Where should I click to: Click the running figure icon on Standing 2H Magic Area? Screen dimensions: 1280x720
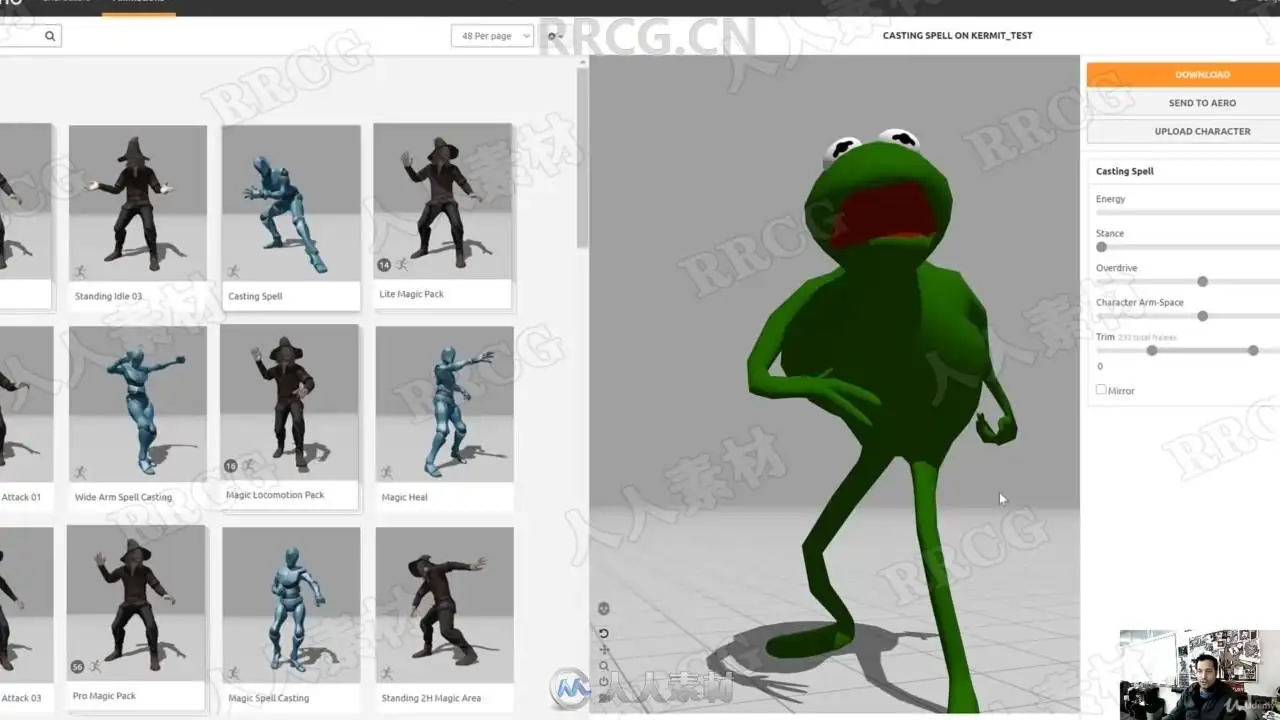(387, 673)
